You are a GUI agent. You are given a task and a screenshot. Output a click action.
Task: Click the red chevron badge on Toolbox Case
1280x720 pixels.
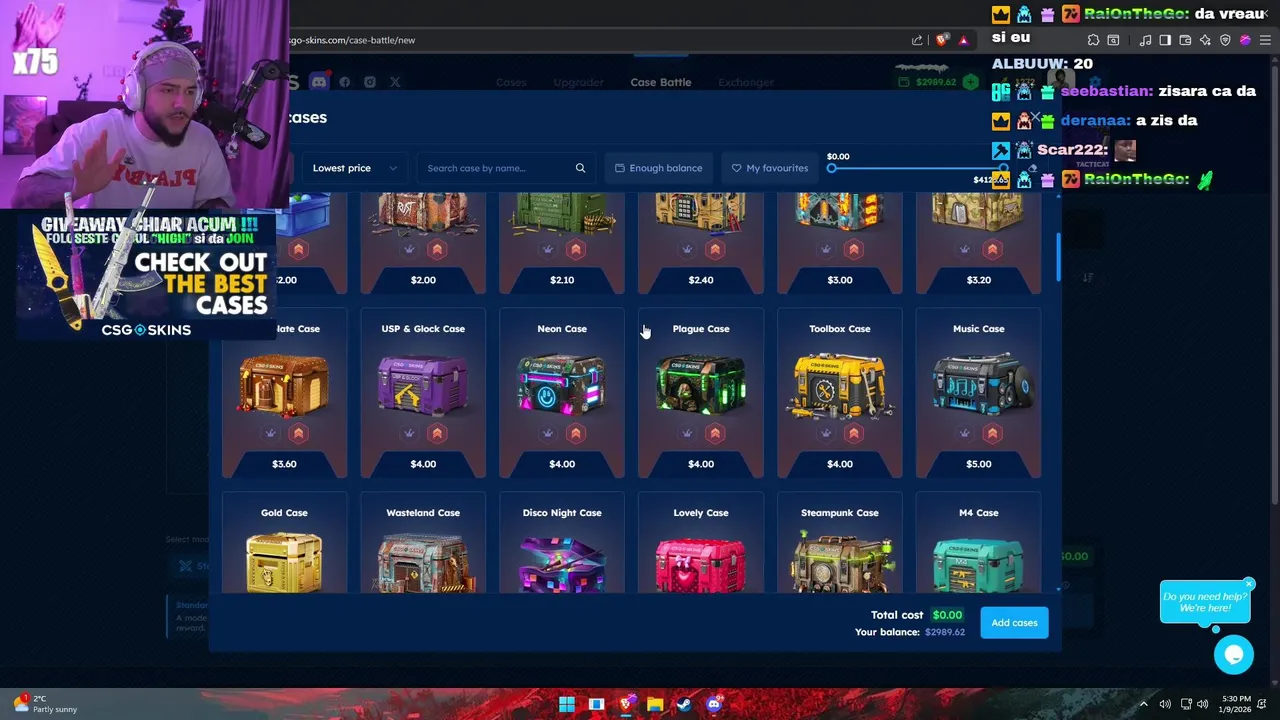click(x=853, y=433)
